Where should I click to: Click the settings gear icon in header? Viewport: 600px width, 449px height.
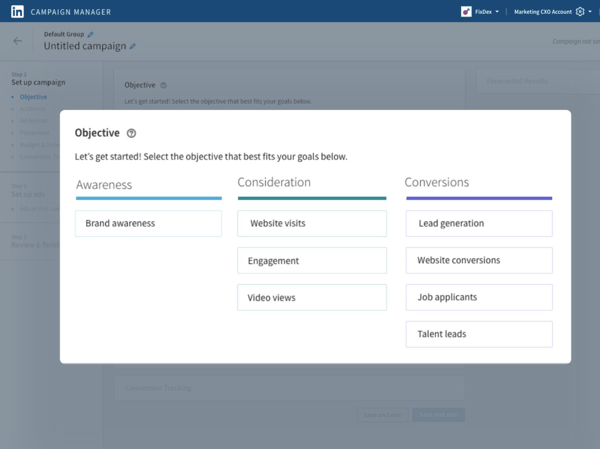(579, 12)
